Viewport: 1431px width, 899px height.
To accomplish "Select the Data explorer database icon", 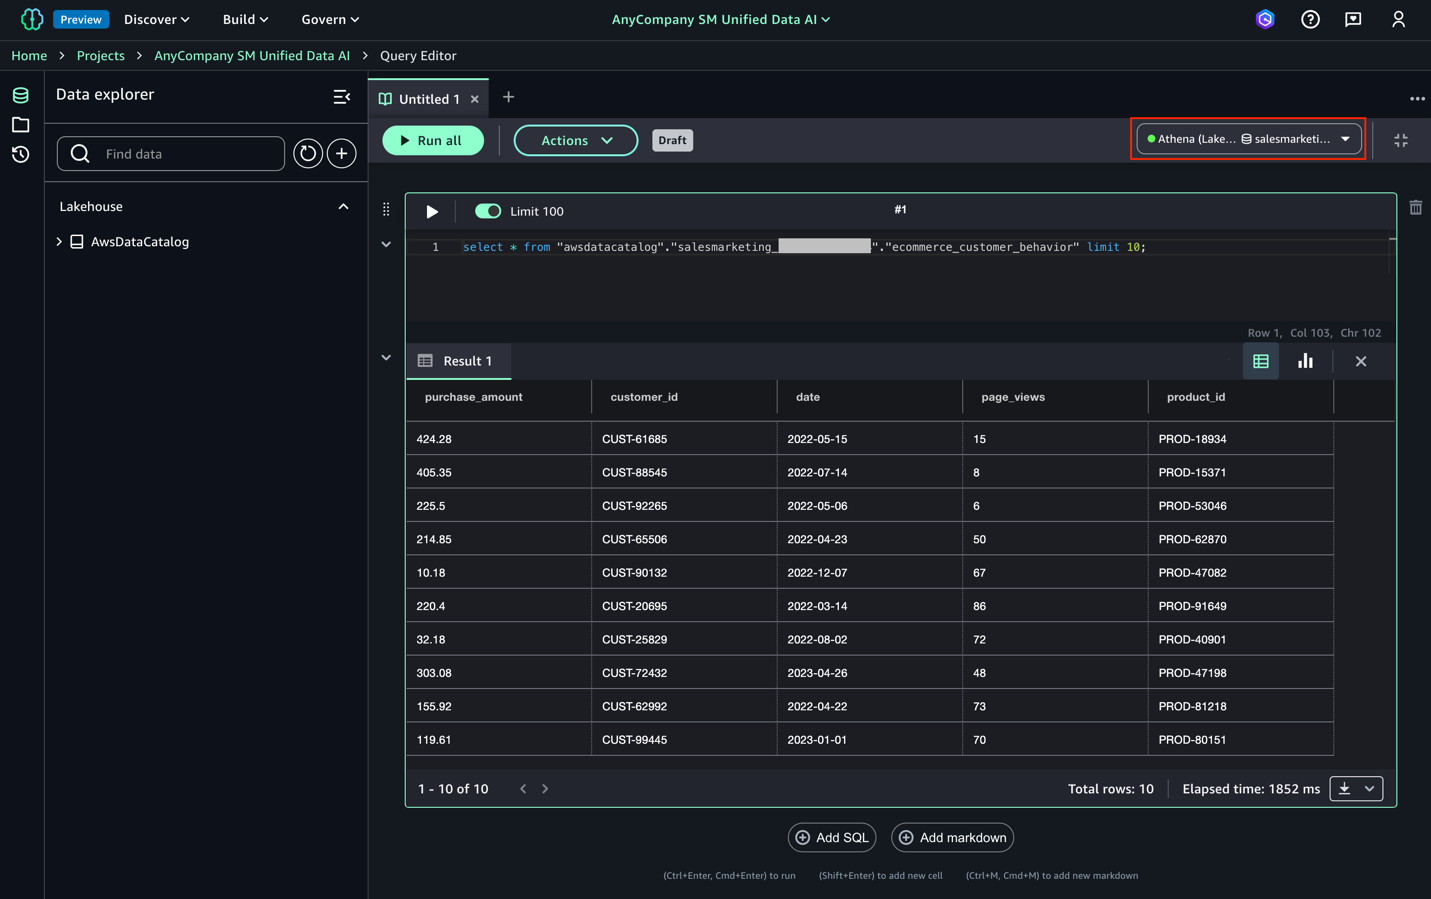I will 20,95.
